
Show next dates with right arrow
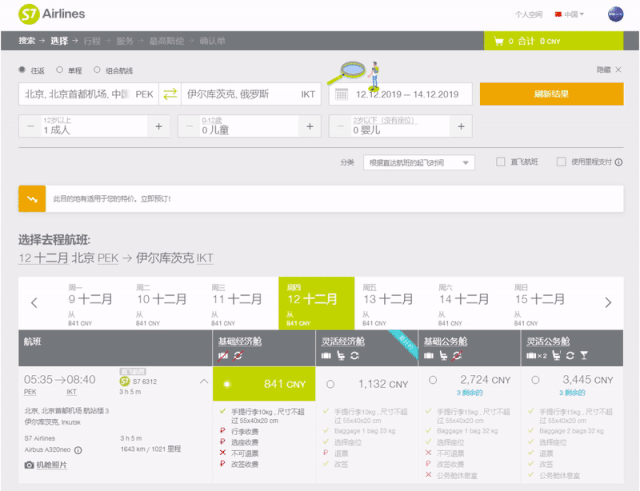tap(607, 302)
